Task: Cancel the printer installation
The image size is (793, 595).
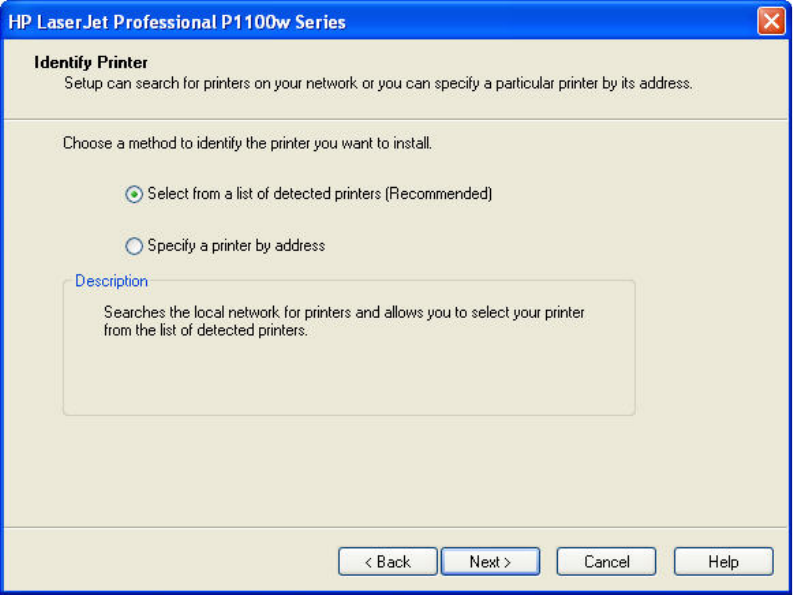Action: (x=606, y=562)
